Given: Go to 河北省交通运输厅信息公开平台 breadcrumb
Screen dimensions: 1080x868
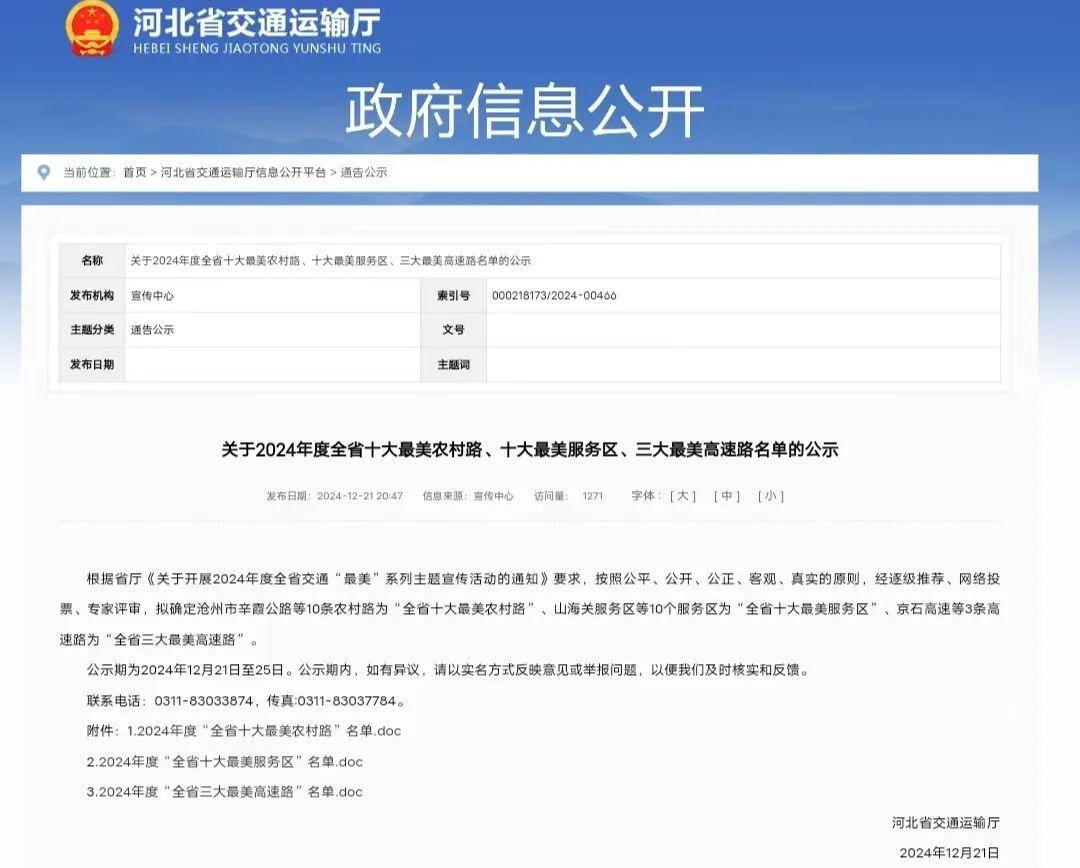Looking at the screenshot, I should coord(243,172).
